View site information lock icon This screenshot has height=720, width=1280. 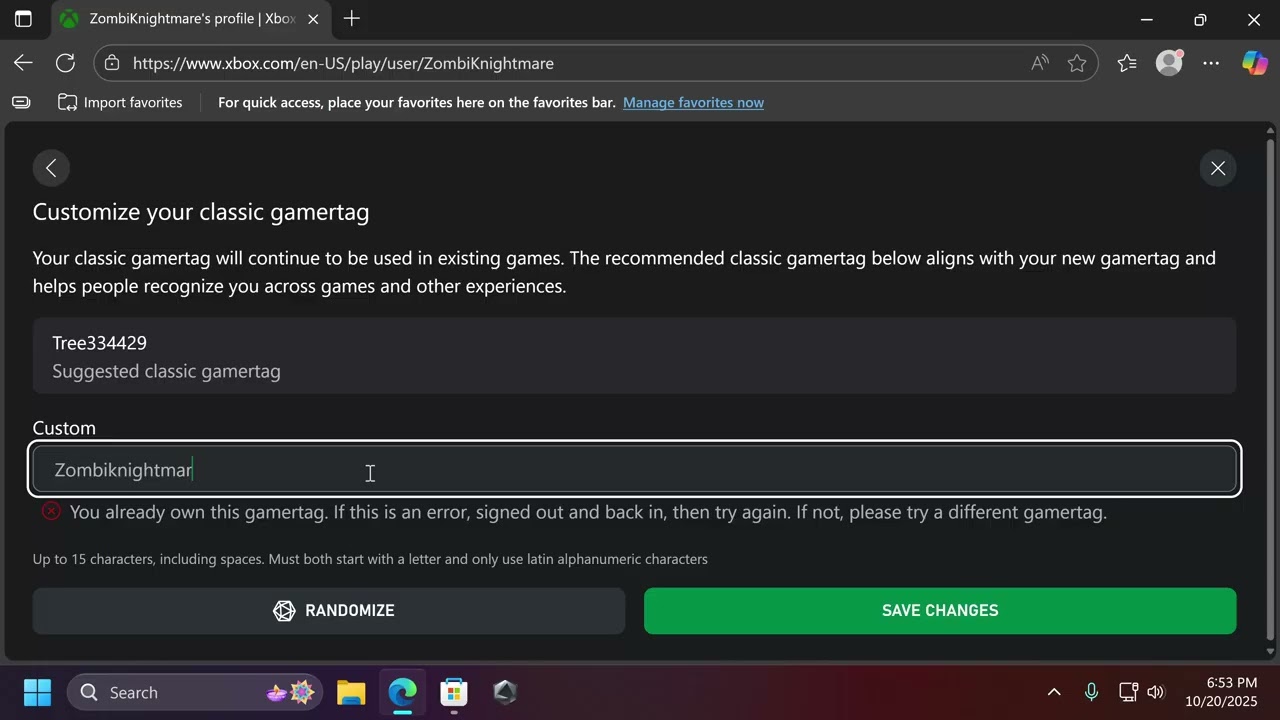(x=112, y=63)
